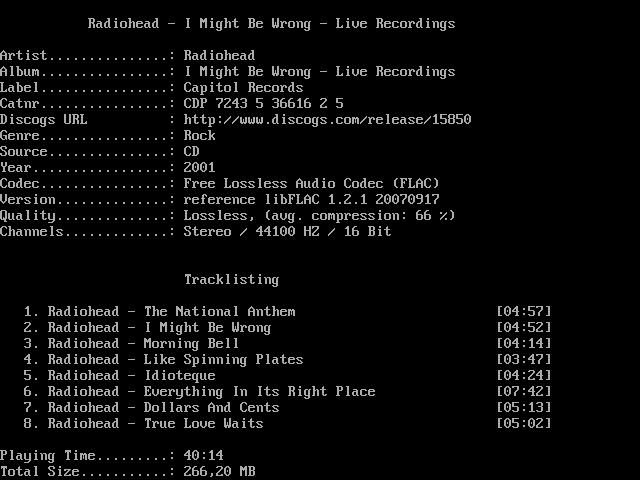
Task: Pick track 6 Everything In Its Right Place
Action: (211, 392)
